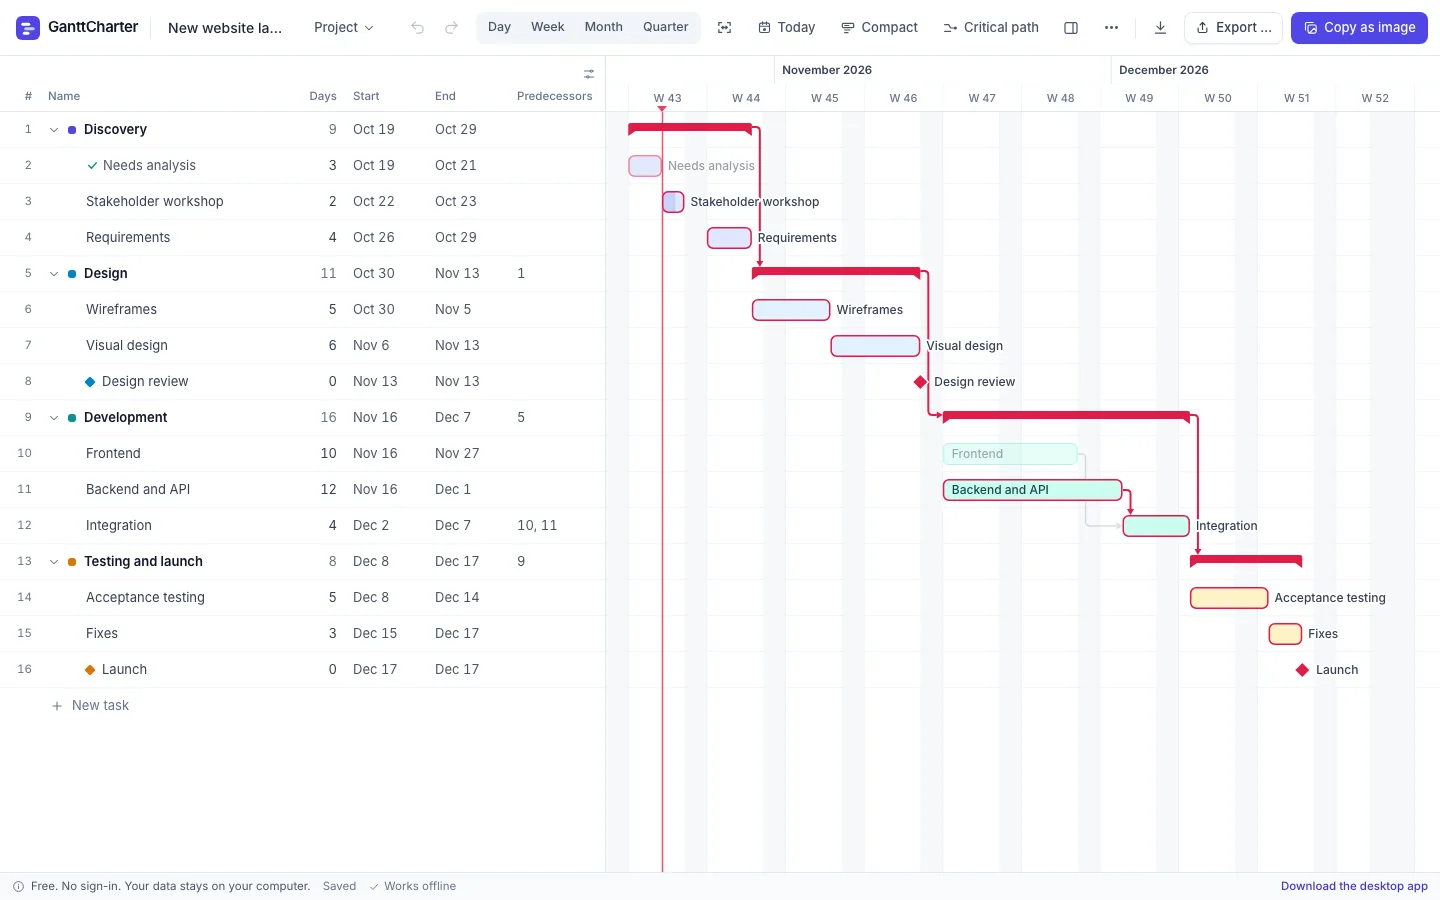Toggle Compact view
This screenshot has height=900, width=1440.
[879, 28]
